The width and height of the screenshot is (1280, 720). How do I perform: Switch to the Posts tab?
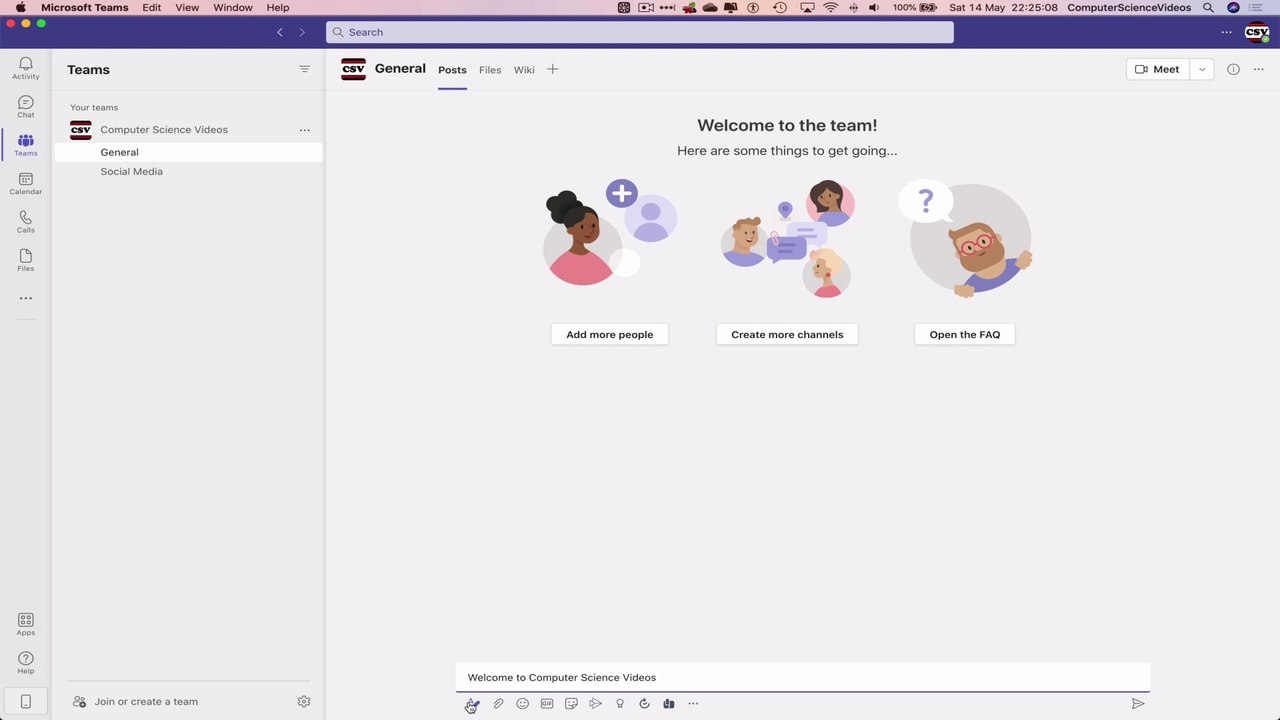point(452,70)
